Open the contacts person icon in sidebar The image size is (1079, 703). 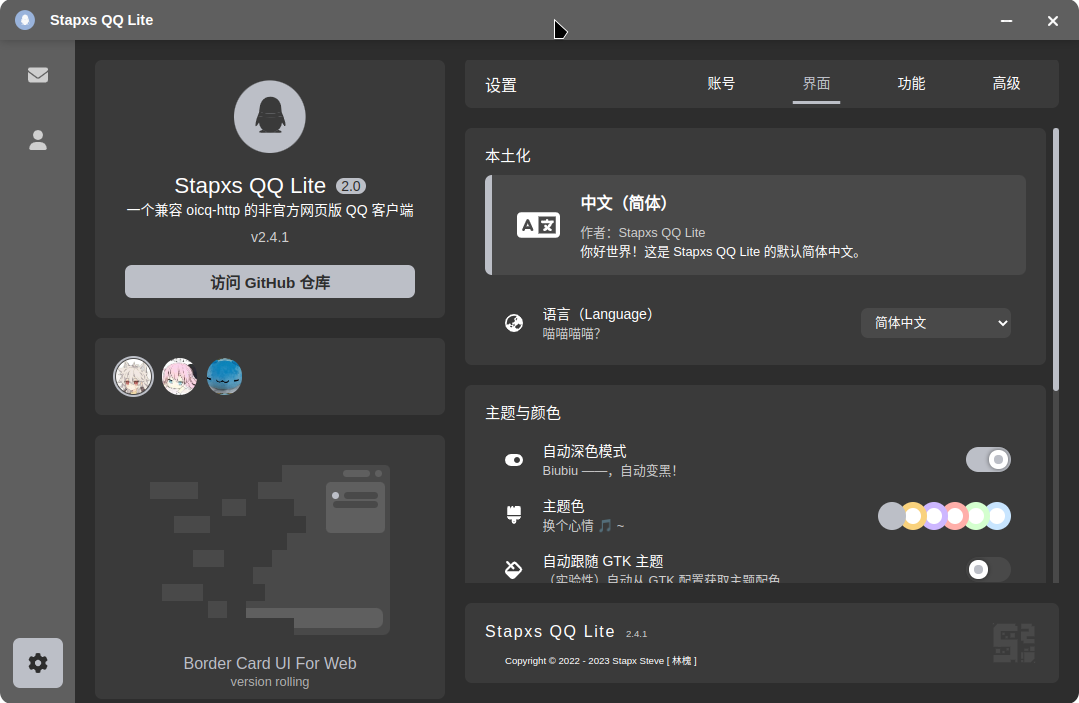pyautogui.click(x=38, y=140)
